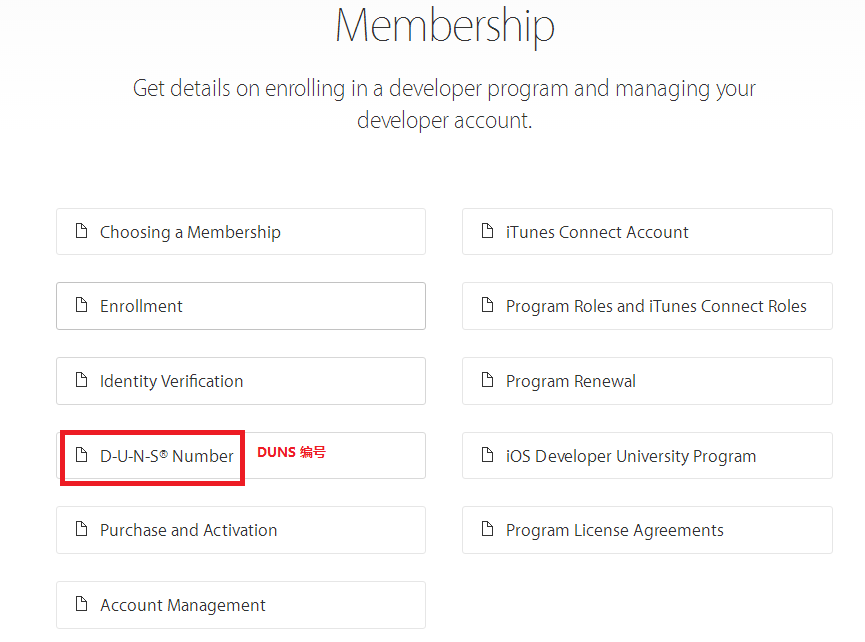Image resolution: width=865 pixels, height=642 pixels.
Task: Click document icon beside Identity Verification
Action: [x=82, y=381]
